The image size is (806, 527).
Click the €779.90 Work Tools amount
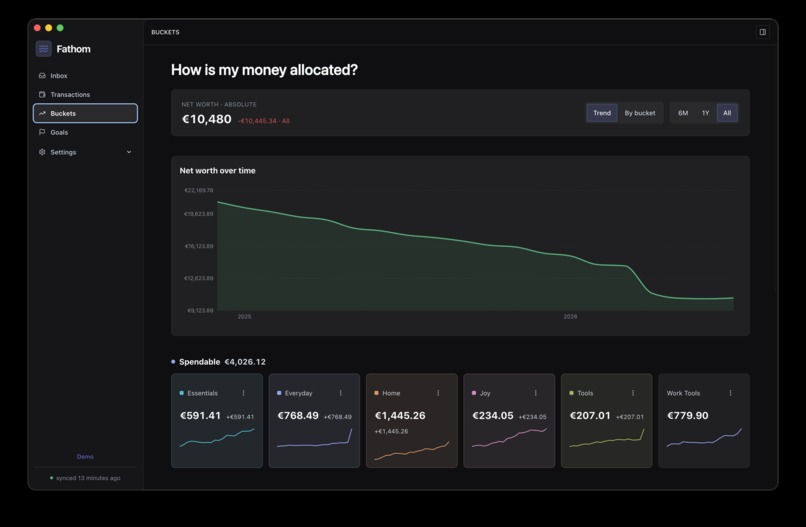pos(688,415)
